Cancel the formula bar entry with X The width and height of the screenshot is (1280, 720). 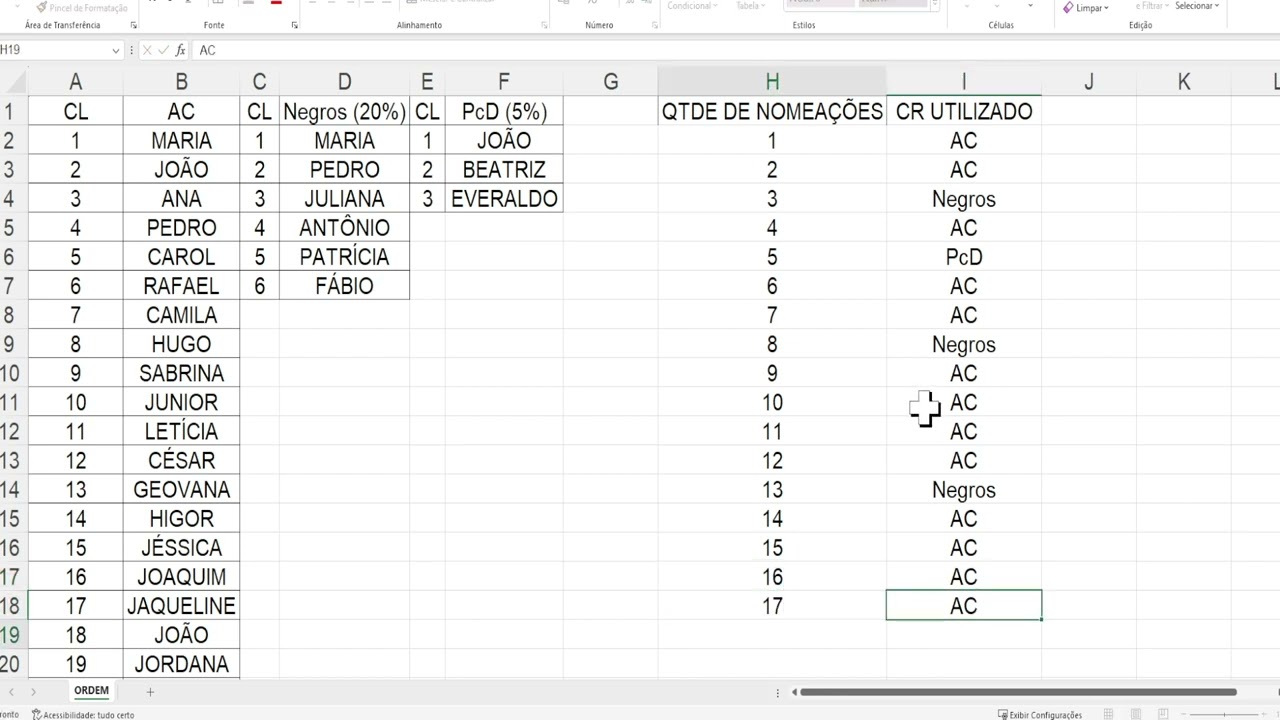pos(147,50)
